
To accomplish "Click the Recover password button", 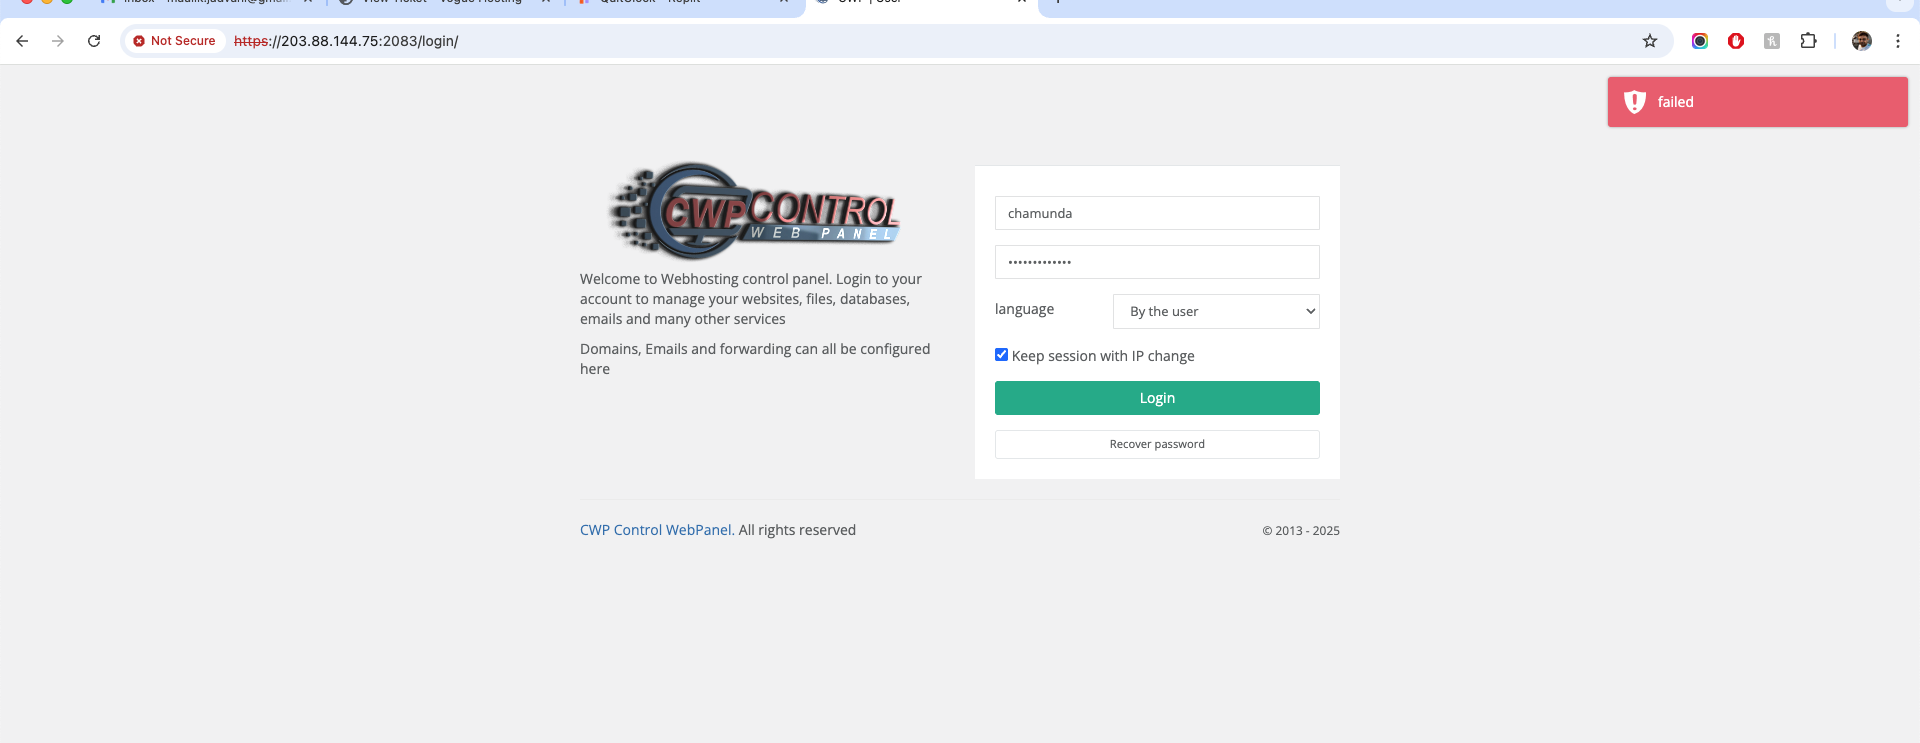I will 1157,444.
